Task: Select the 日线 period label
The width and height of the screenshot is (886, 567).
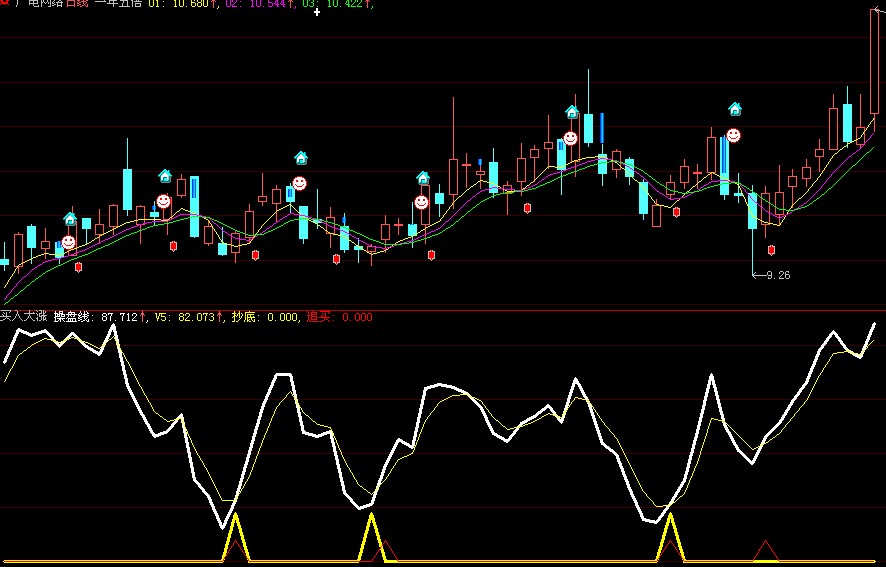Action: click(78, 5)
